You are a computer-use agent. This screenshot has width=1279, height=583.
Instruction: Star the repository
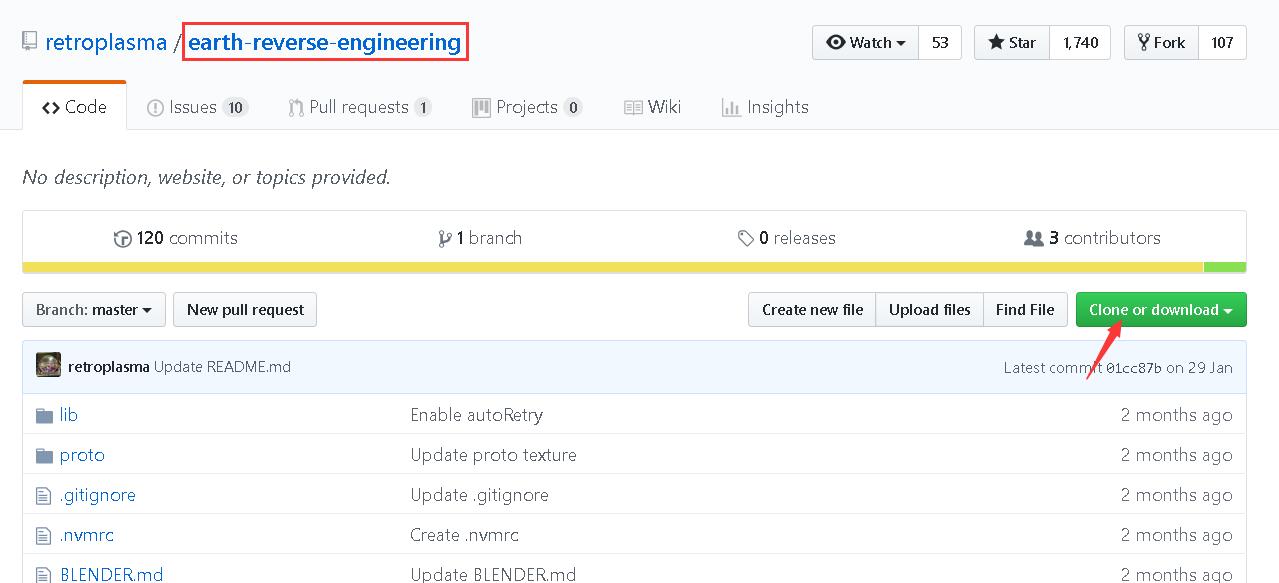[1012, 42]
